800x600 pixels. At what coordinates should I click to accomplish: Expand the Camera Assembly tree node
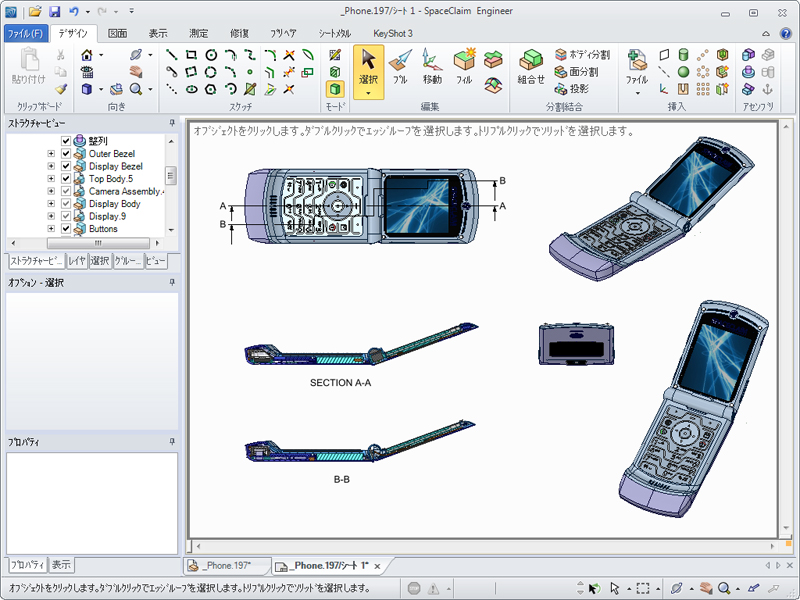51,191
